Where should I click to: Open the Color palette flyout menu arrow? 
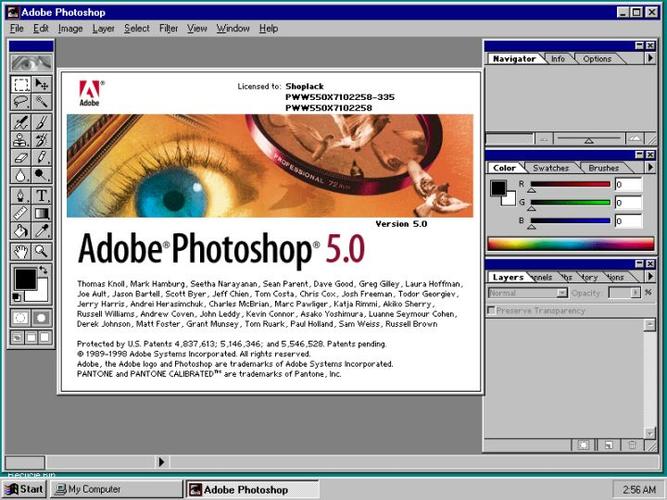(650, 167)
